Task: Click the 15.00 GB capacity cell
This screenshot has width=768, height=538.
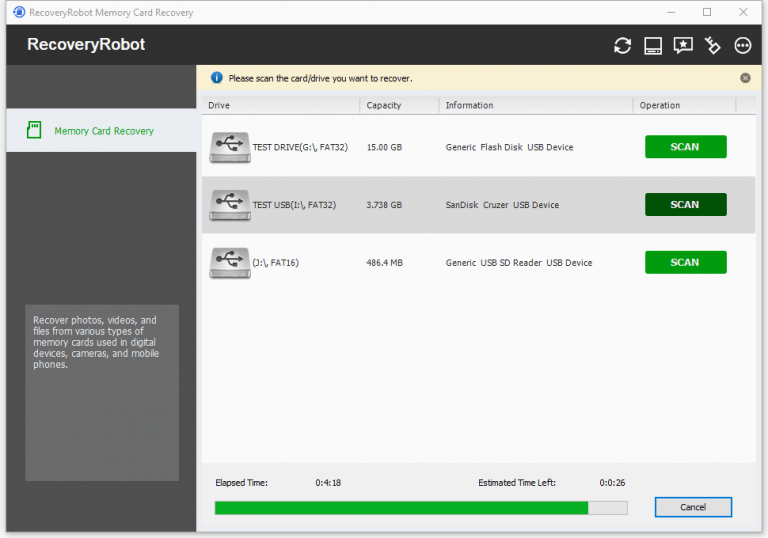Action: click(x=384, y=147)
